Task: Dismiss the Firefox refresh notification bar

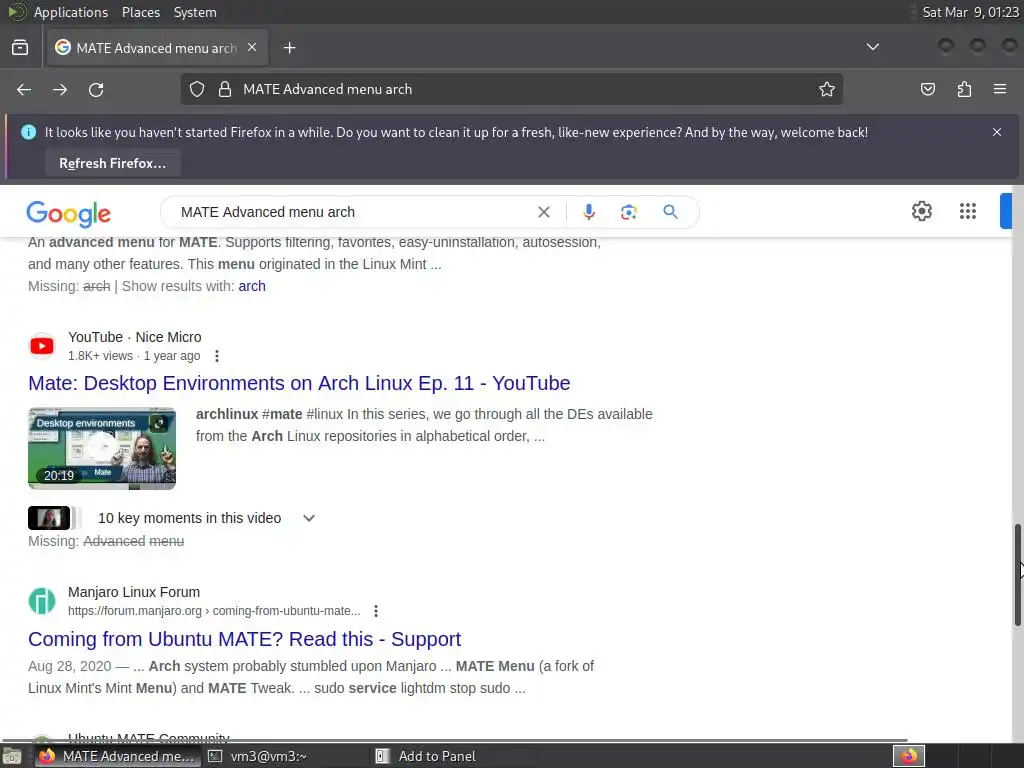Action: (997, 132)
